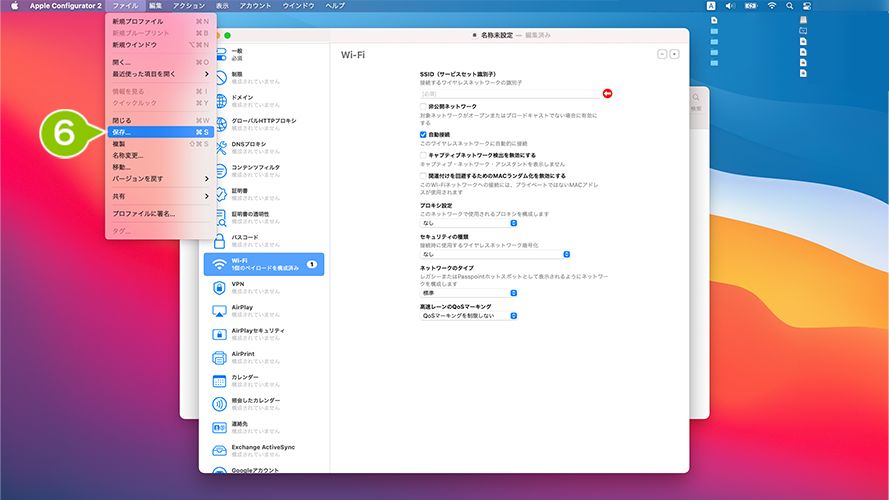Open the ネットワークのタイプ dropdown
Image resolution: width=889 pixels, height=500 pixels.
point(468,293)
